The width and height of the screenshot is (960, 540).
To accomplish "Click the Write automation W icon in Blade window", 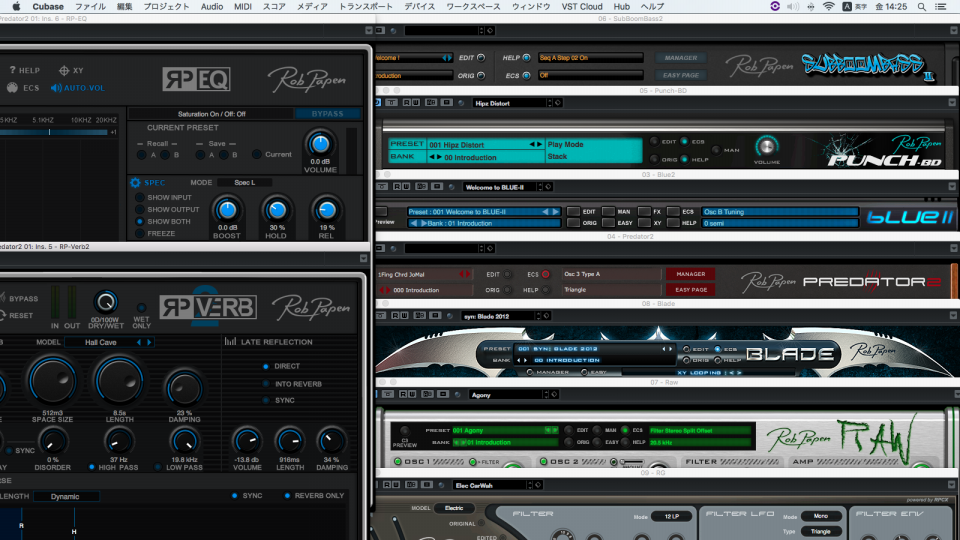I will 405,316.
